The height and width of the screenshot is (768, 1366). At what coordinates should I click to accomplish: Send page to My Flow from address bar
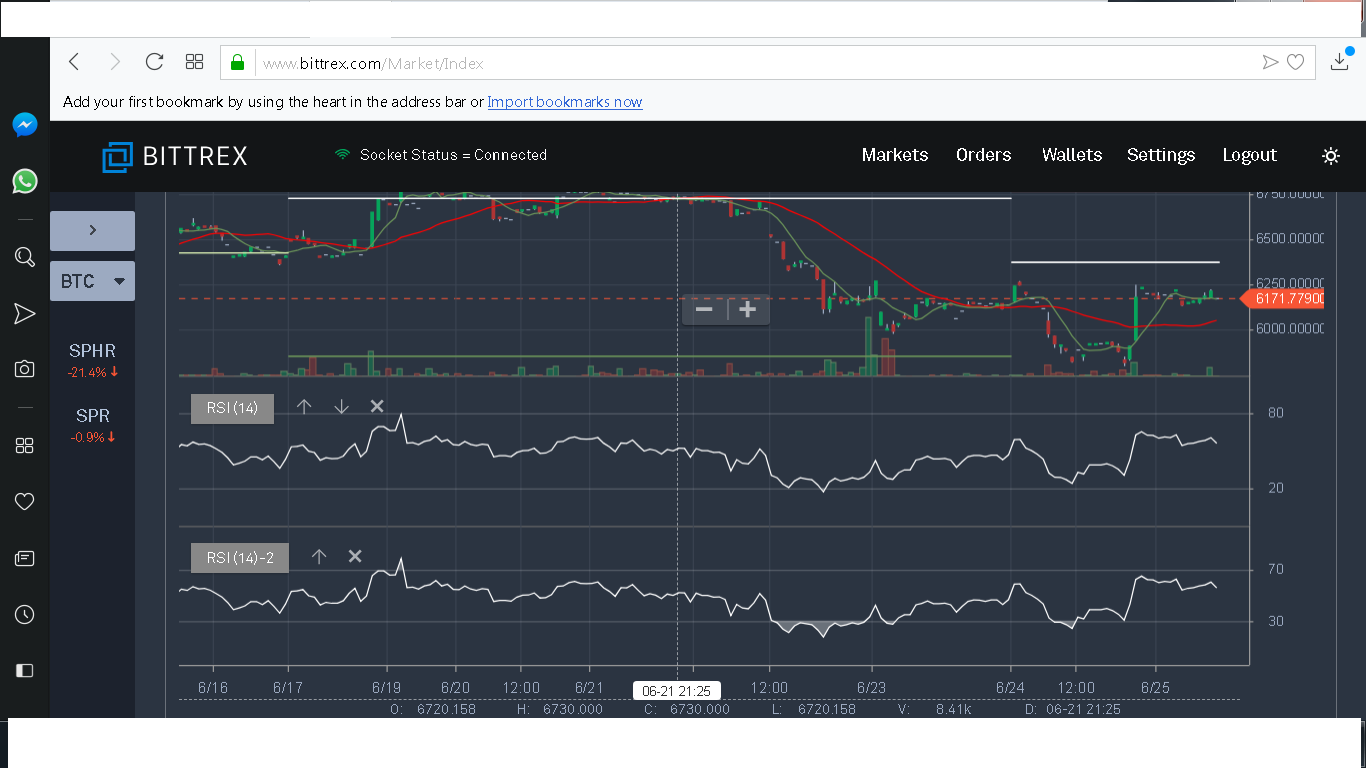[1270, 62]
